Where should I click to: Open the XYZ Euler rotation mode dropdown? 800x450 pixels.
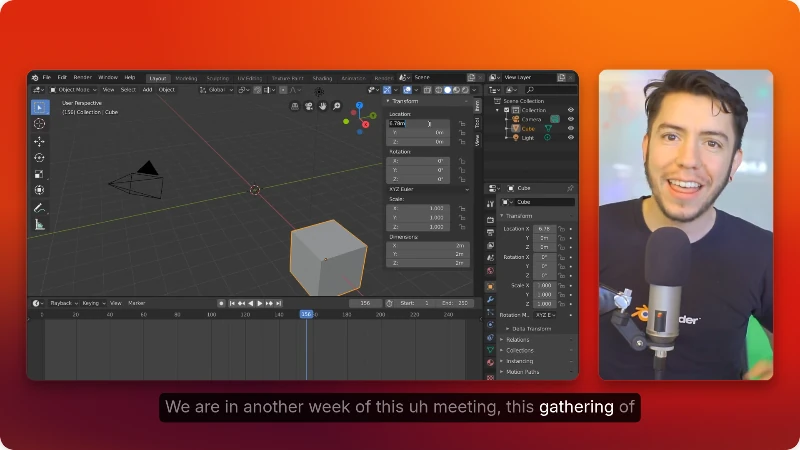click(x=428, y=189)
